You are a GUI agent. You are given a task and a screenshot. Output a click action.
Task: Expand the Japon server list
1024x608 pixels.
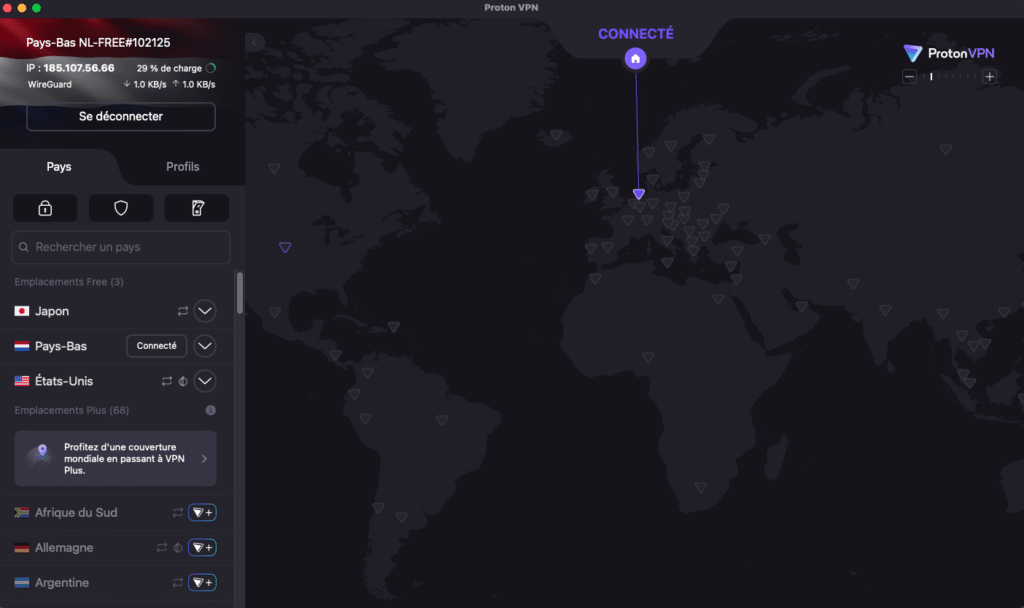204,311
